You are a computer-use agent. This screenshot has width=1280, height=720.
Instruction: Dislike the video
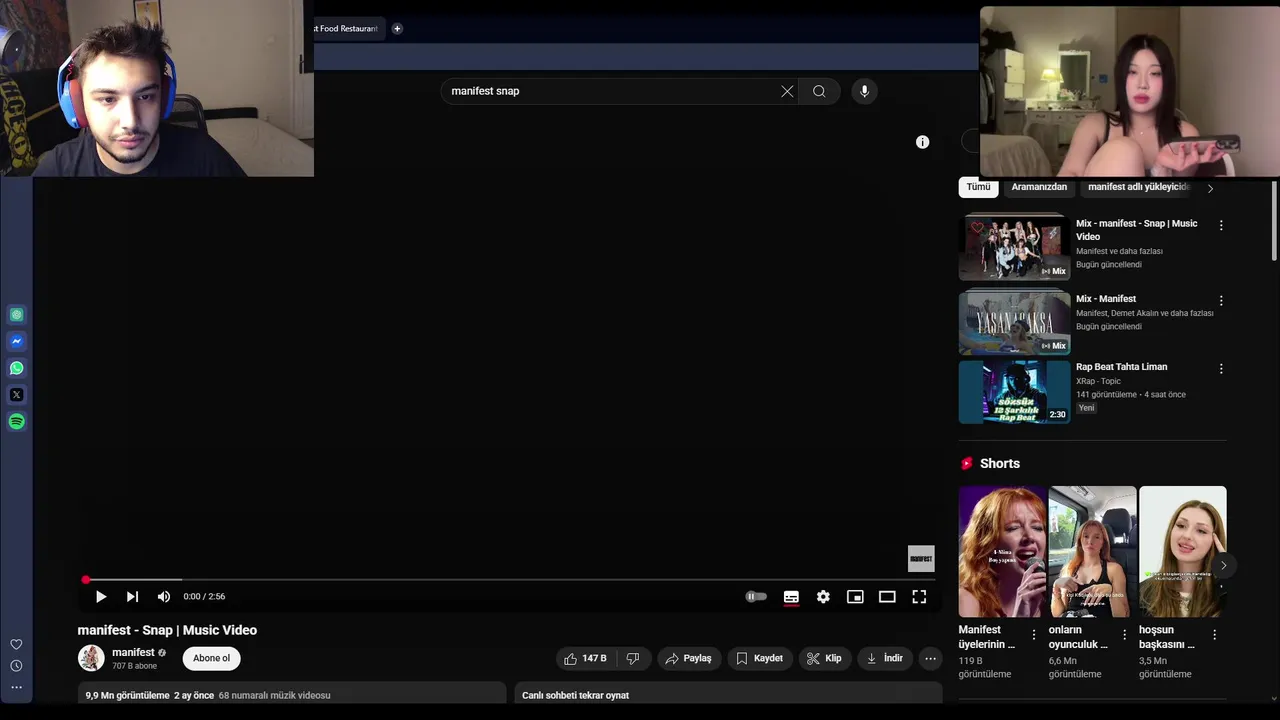(x=633, y=659)
